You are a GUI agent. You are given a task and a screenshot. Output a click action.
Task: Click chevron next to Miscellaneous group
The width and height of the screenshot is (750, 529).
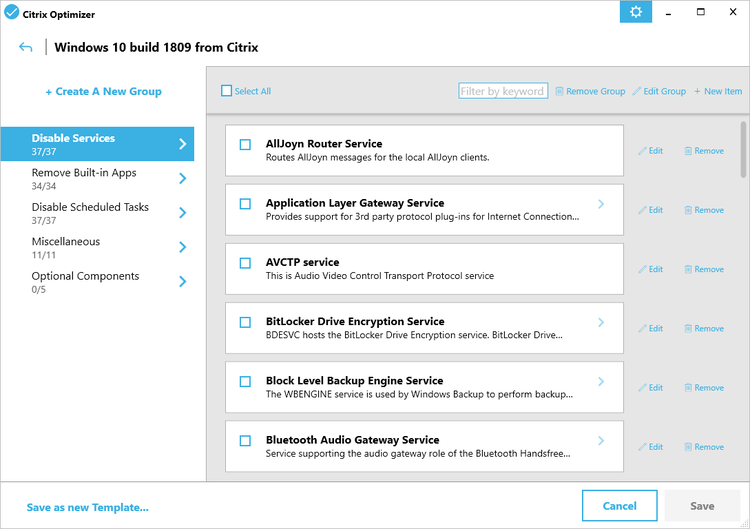coord(182,247)
